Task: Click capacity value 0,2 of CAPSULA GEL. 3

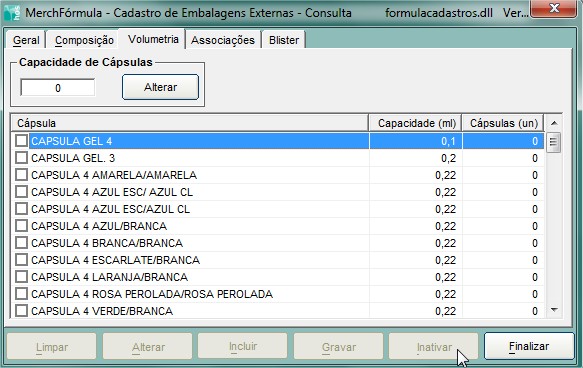Action: pyautogui.click(x=448, y=158)
